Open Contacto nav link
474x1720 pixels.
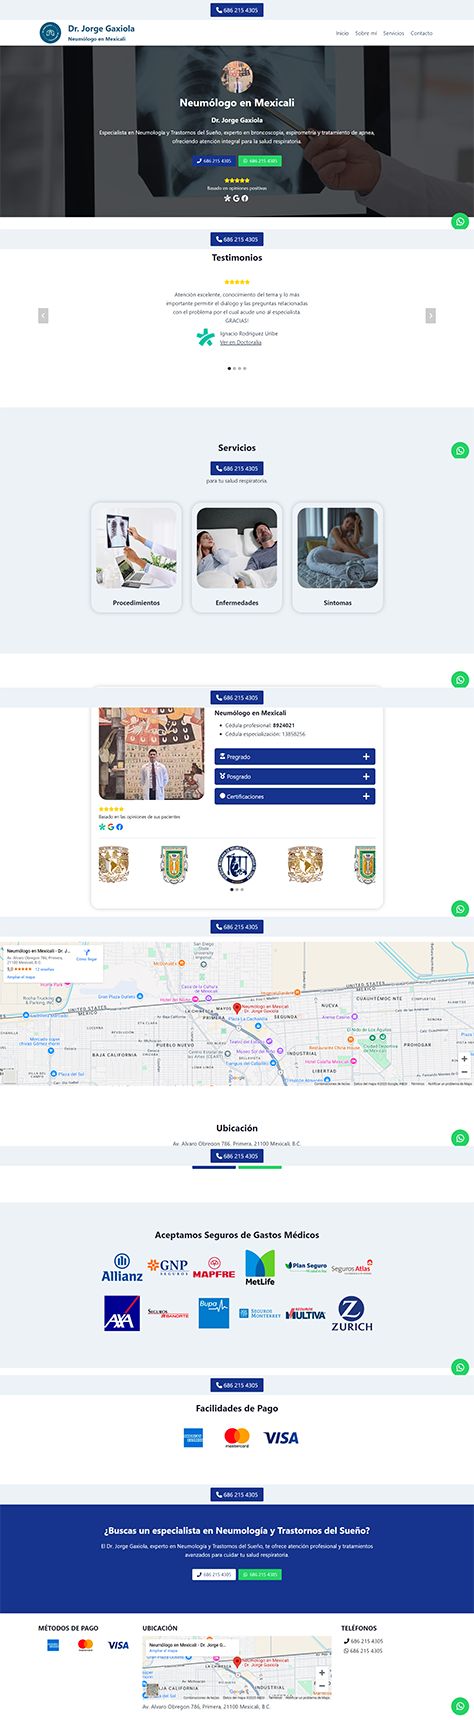point(422,33)
